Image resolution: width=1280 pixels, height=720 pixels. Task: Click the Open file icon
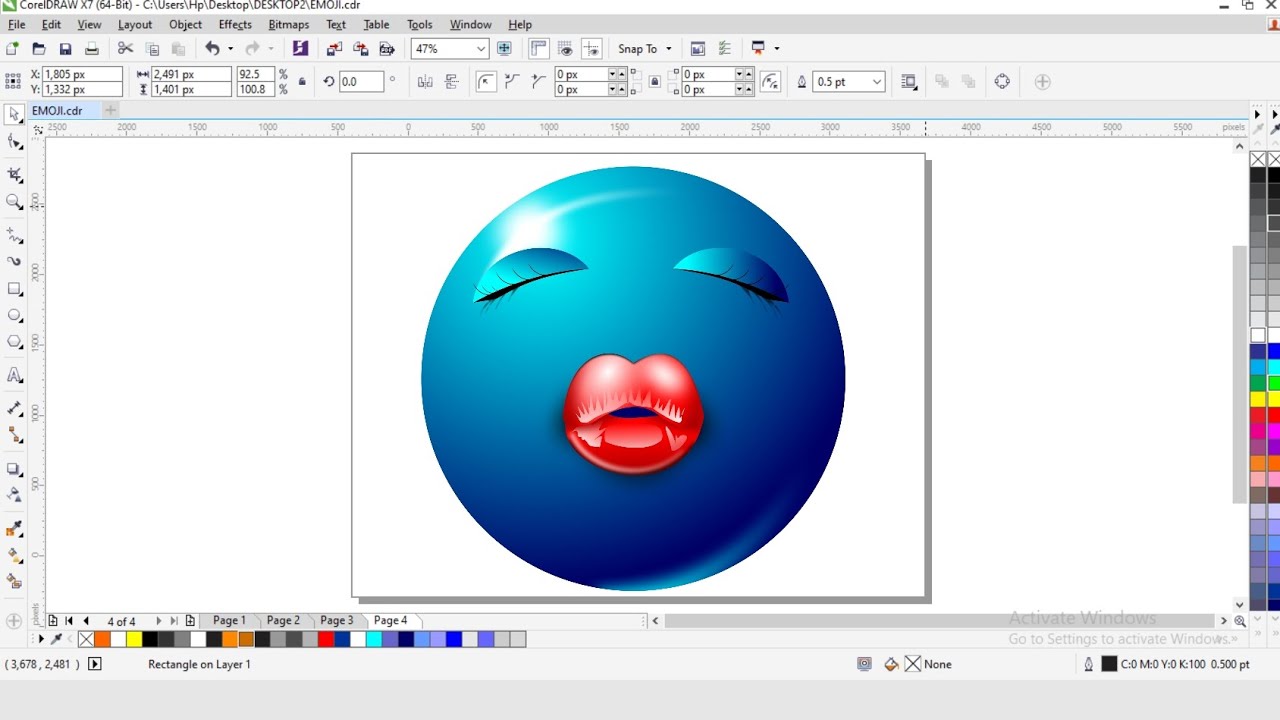tap(39, 48)
